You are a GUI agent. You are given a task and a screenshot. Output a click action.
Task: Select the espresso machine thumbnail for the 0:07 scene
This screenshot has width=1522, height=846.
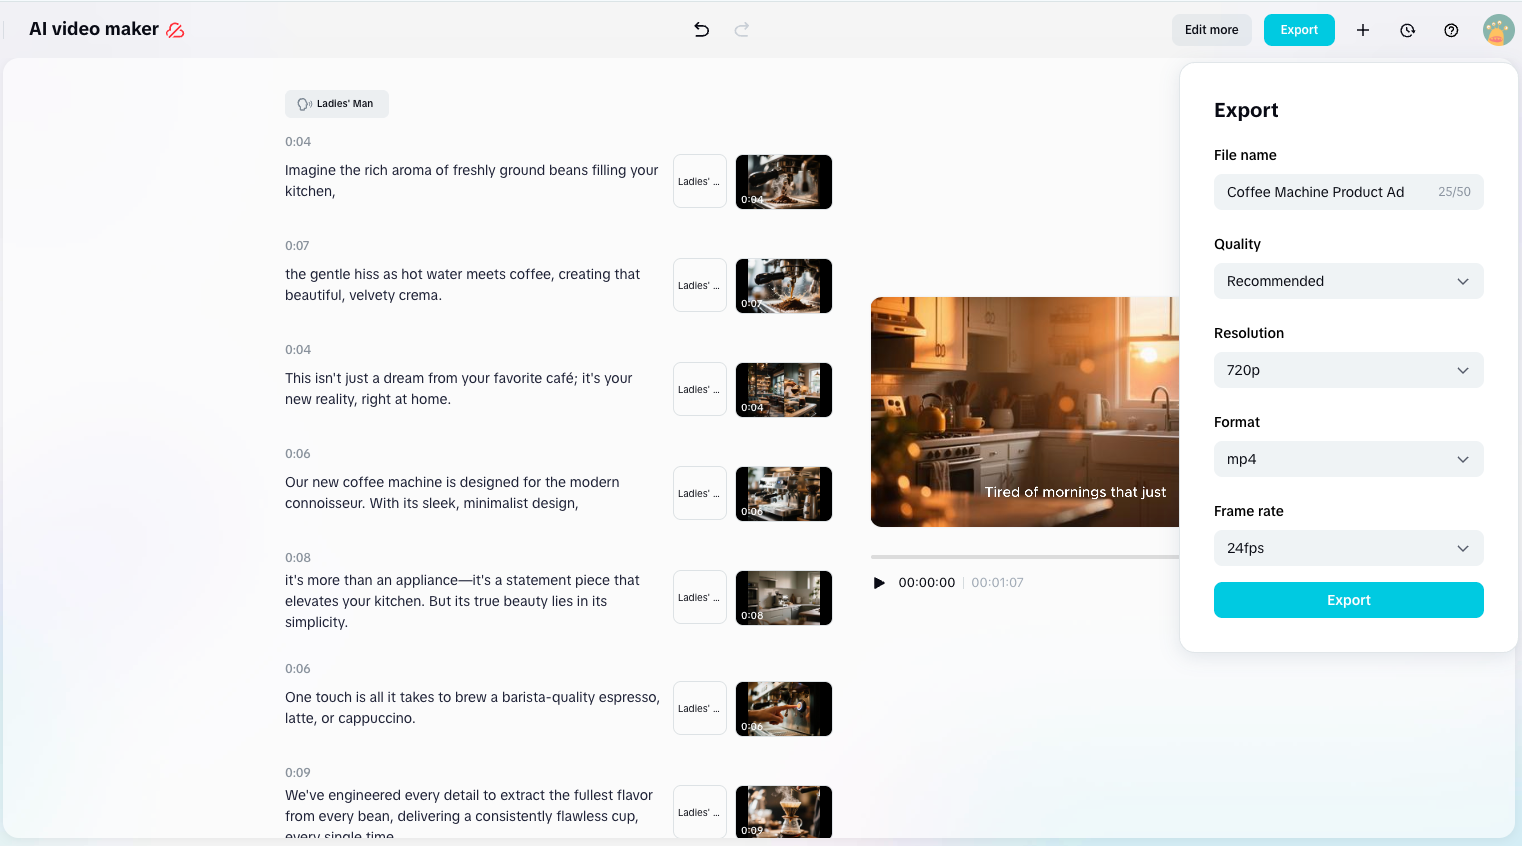[784, 285]
